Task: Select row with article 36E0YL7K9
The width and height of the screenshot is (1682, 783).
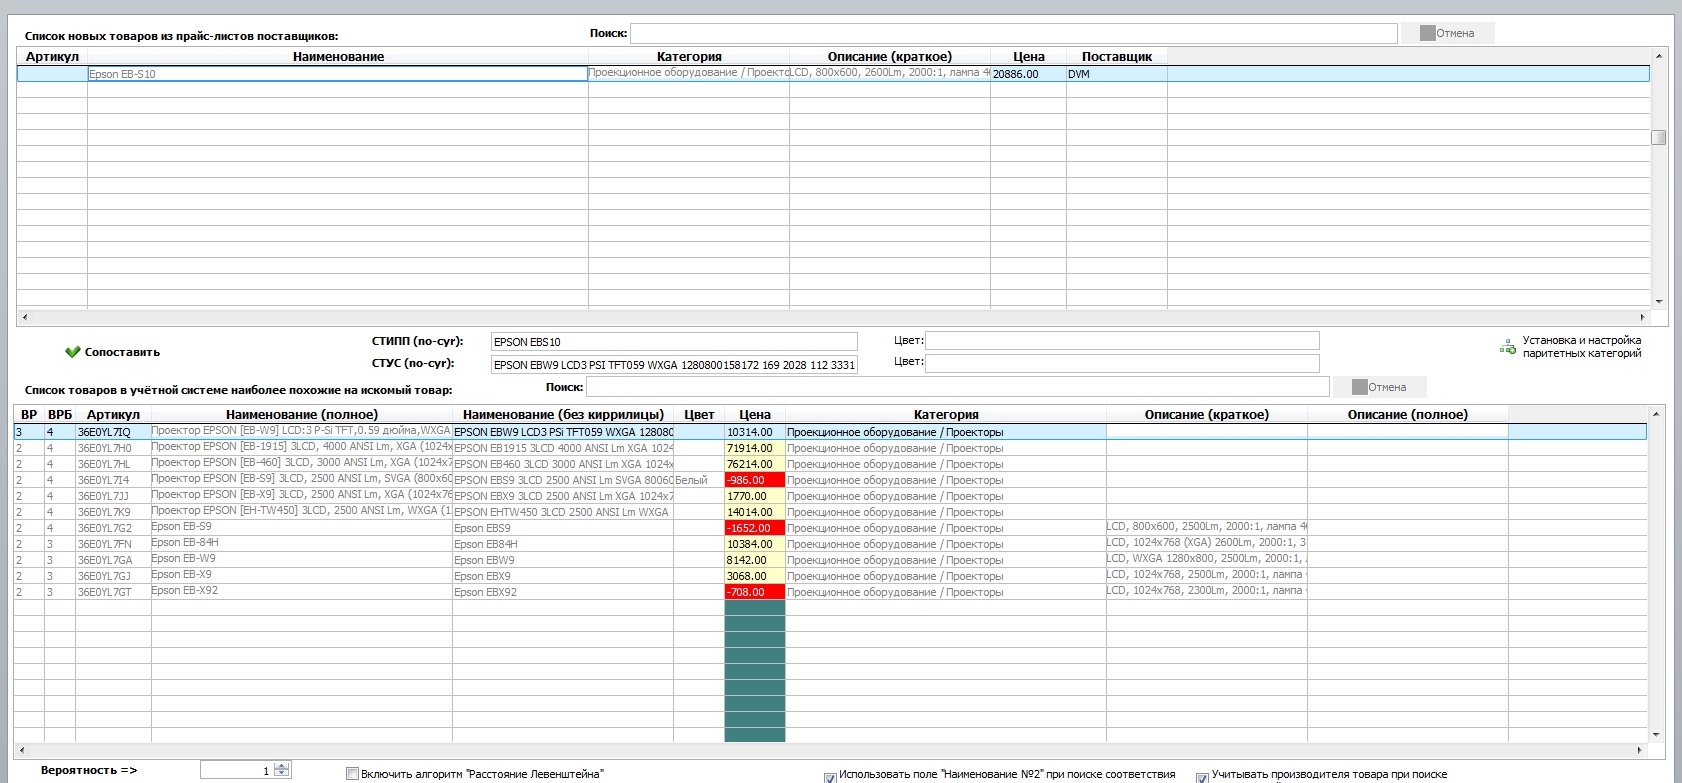Action: click(830, 512)
